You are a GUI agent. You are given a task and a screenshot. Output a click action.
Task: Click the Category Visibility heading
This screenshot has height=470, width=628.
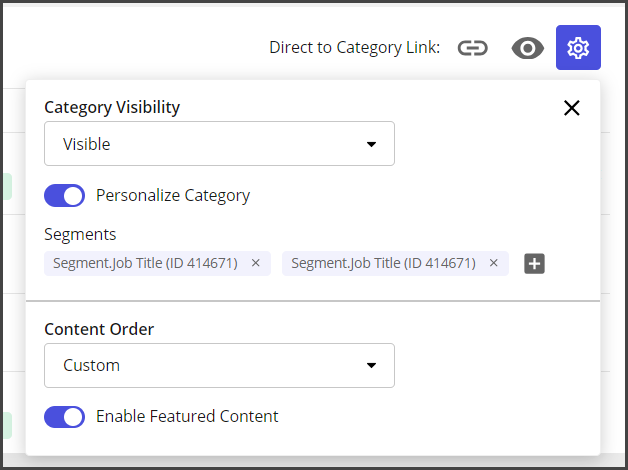[112, 107]
